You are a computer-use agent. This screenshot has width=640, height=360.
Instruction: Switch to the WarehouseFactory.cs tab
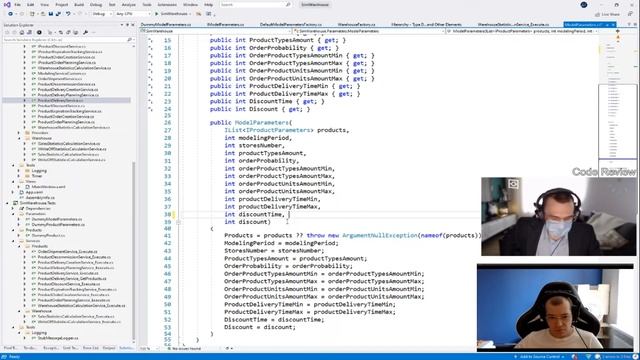356,24
